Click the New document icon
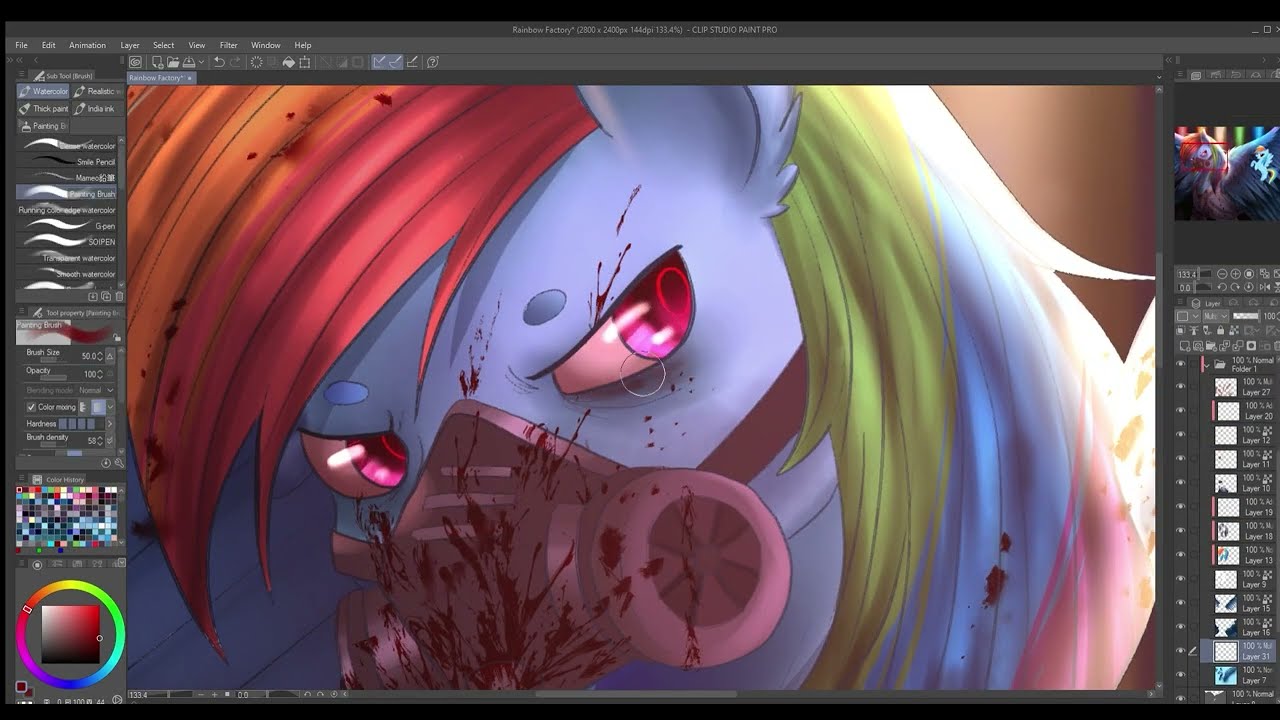Screen dimensions: 1280x720 [157, 62]
